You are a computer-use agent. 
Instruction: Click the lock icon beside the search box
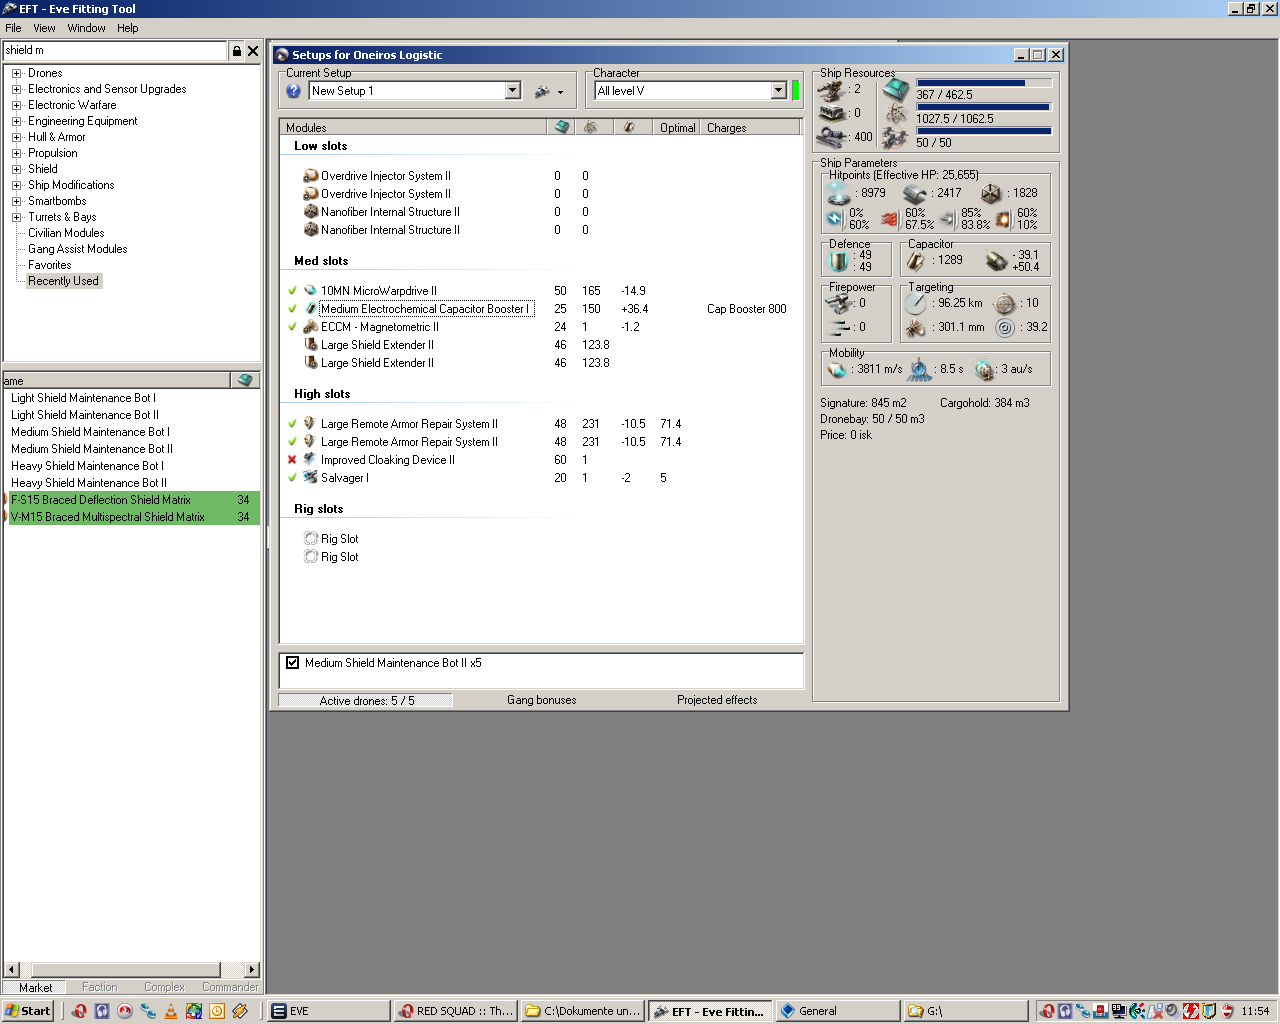click(237, 51)
